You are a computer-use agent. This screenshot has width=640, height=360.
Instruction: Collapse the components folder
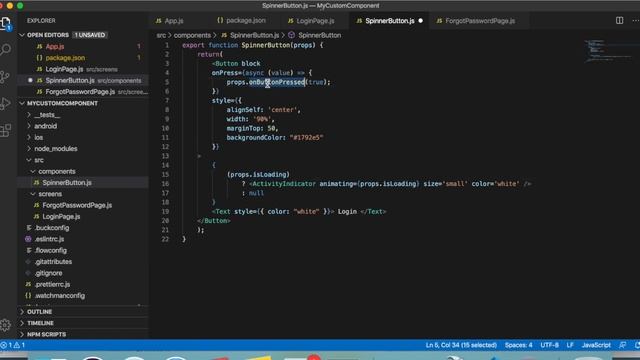(x=57, y=171)
